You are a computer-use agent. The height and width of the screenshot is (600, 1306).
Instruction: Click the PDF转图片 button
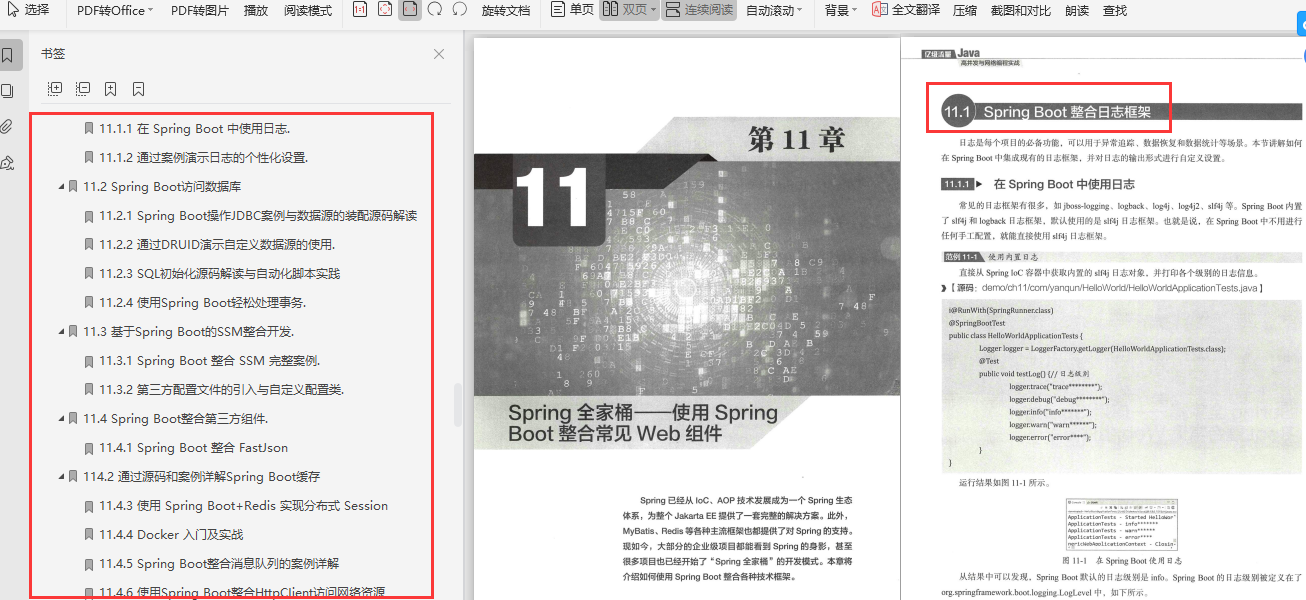199,10
